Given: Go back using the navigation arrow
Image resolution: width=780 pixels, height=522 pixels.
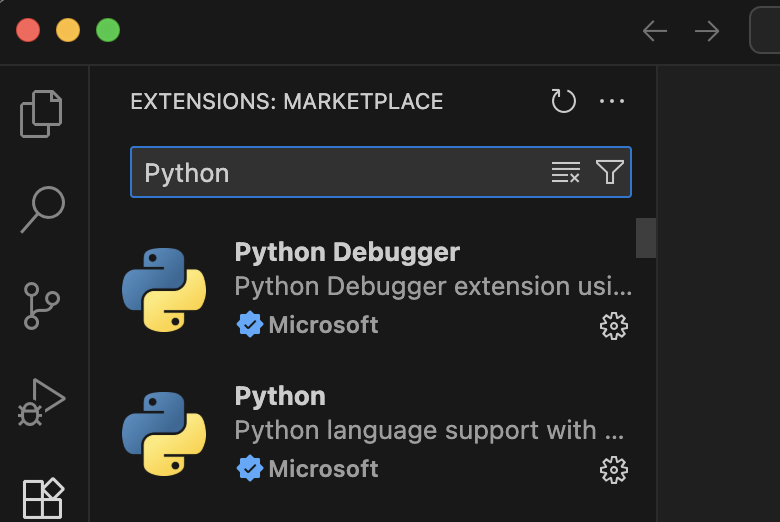Looking at the screenshot, I should 655,31.
